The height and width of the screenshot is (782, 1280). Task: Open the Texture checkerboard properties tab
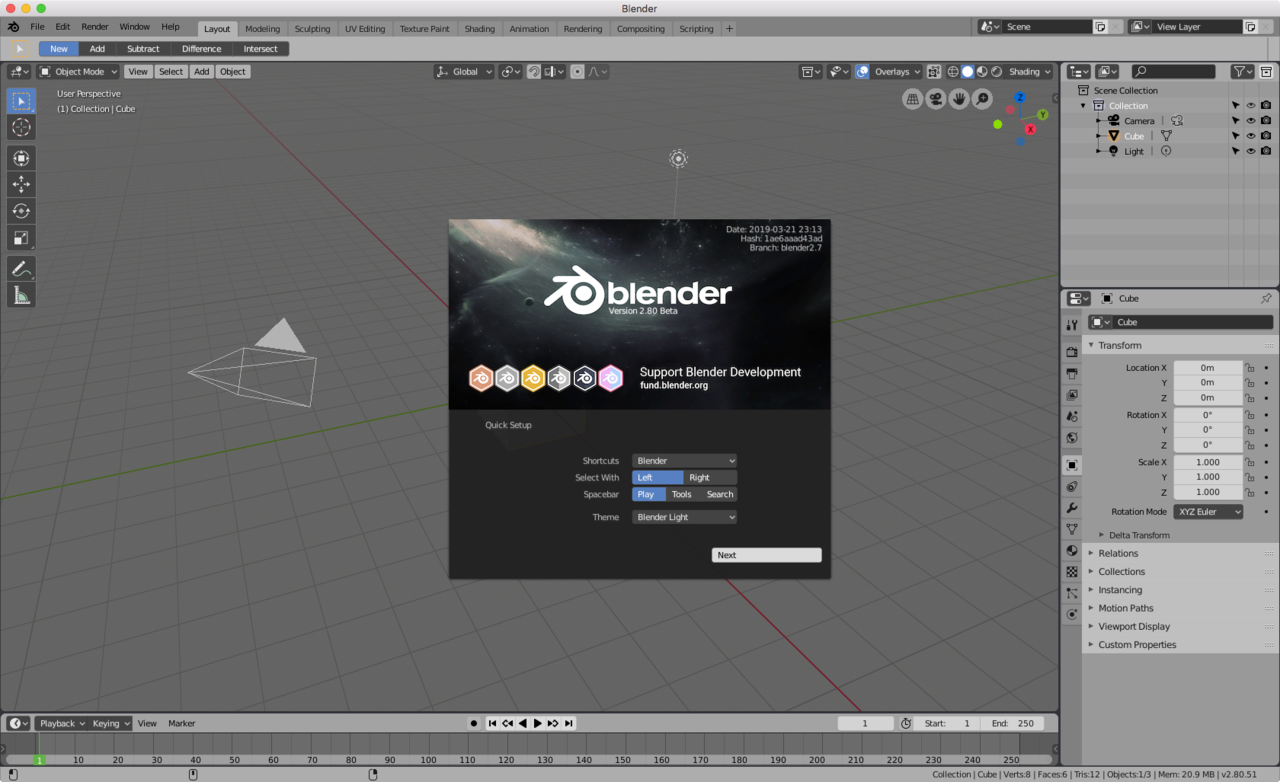(1072, 572)
